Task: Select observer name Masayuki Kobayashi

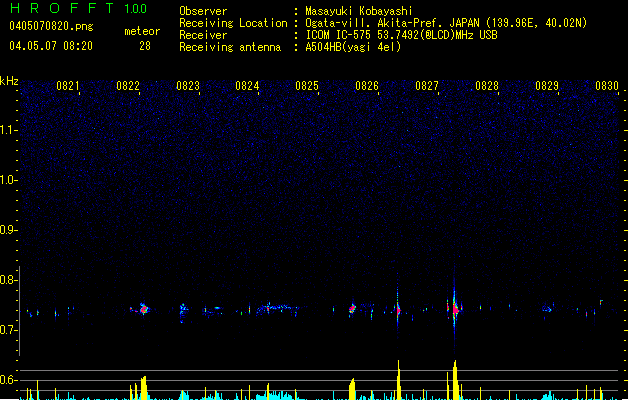Action: 359,11
